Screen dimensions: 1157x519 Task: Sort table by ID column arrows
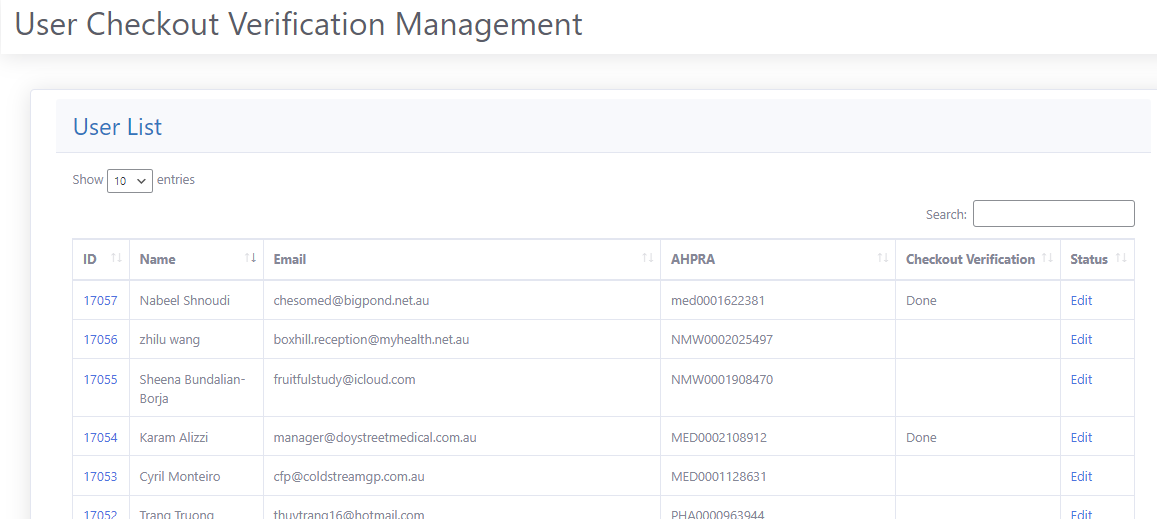(116, 259)
